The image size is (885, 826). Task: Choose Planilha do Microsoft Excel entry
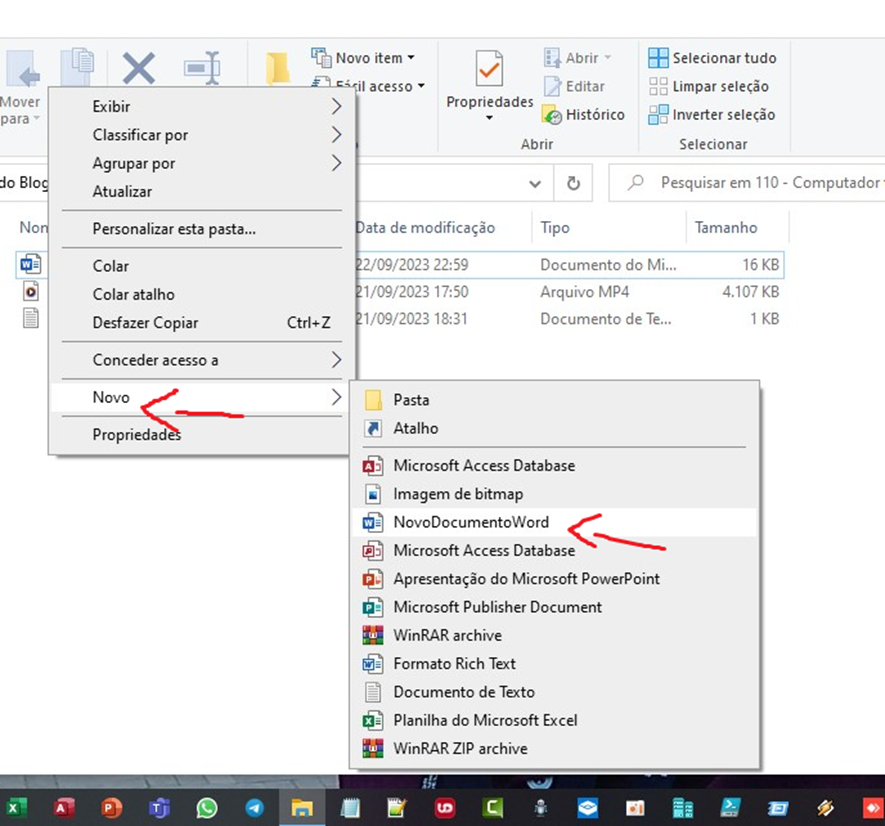pyautogui.click(x=554, y=720)
